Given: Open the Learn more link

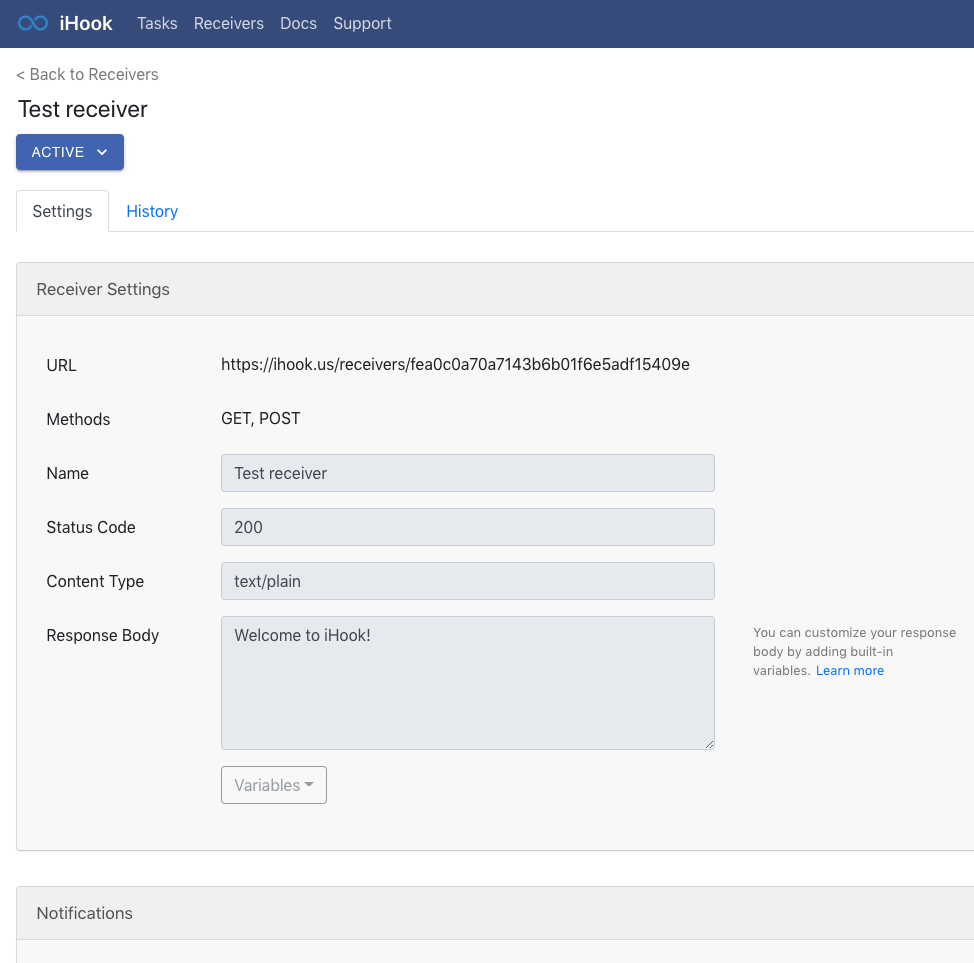Looking at the screenshot, I should (x=850, y=671).
